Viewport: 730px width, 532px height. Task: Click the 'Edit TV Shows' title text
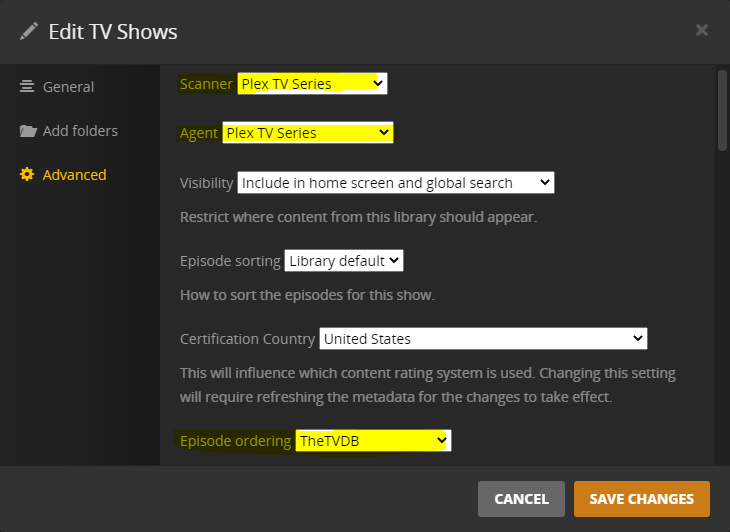[x=113, y=32]
